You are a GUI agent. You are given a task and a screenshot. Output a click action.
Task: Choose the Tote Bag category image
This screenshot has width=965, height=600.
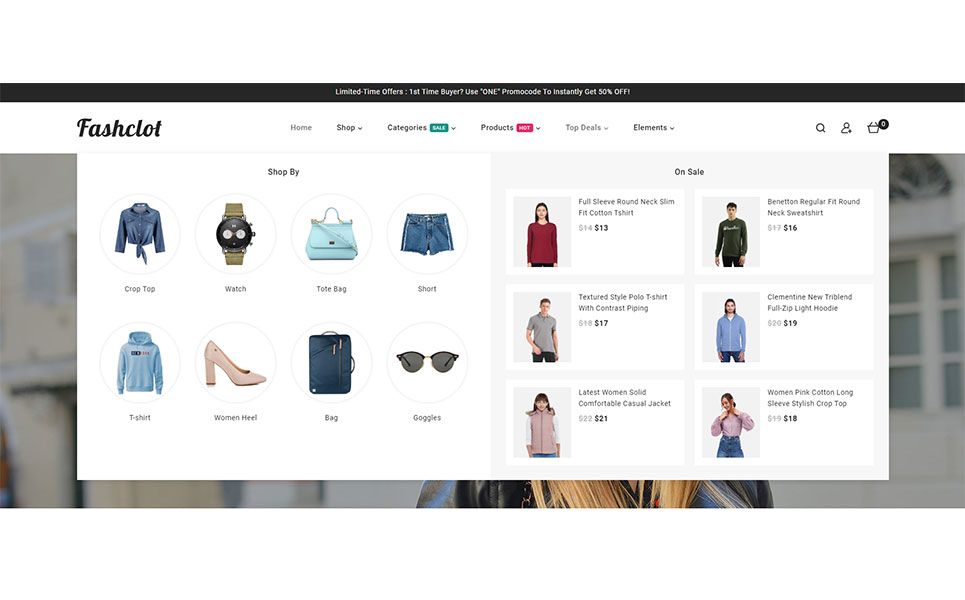331,234
